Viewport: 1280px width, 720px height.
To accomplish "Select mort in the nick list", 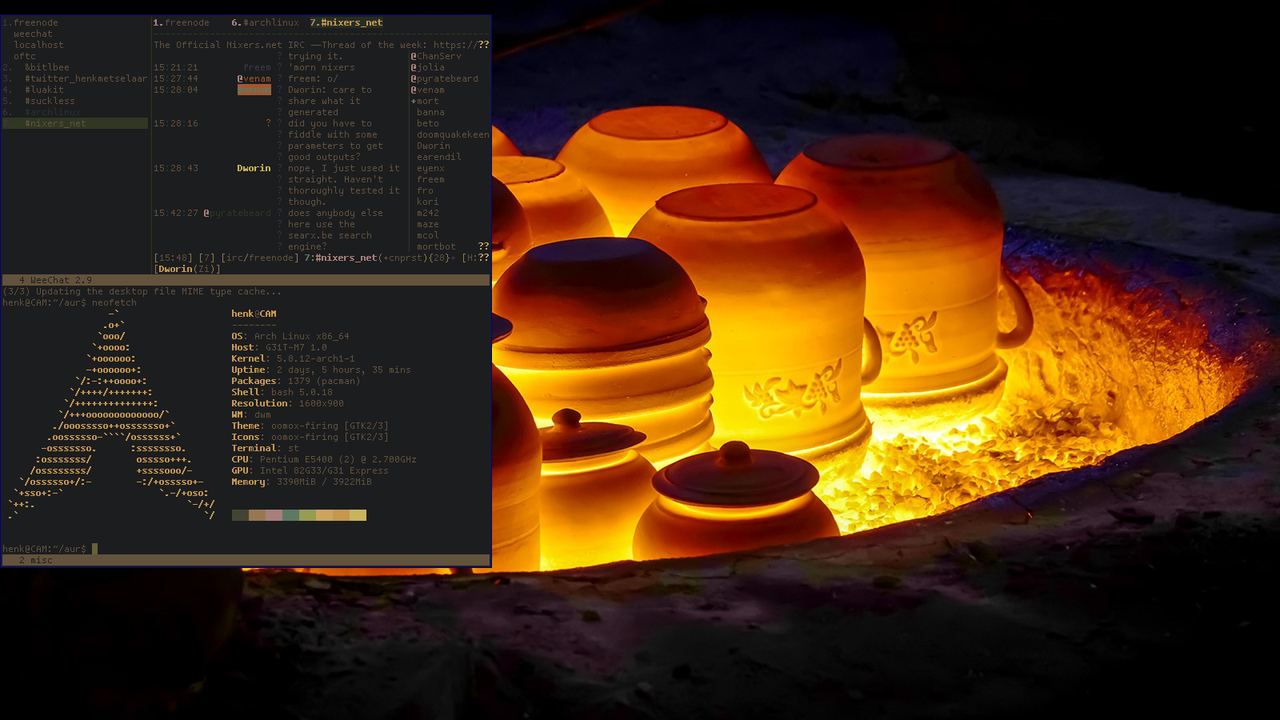I will [425, 101].
